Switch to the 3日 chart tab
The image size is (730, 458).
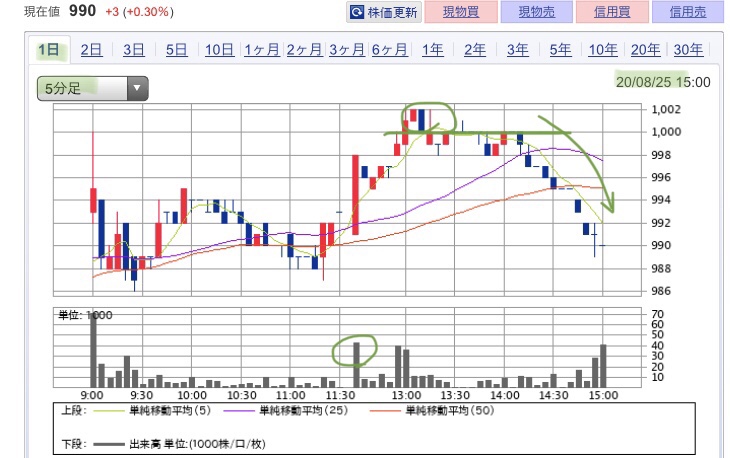click(x=134, y=50)
